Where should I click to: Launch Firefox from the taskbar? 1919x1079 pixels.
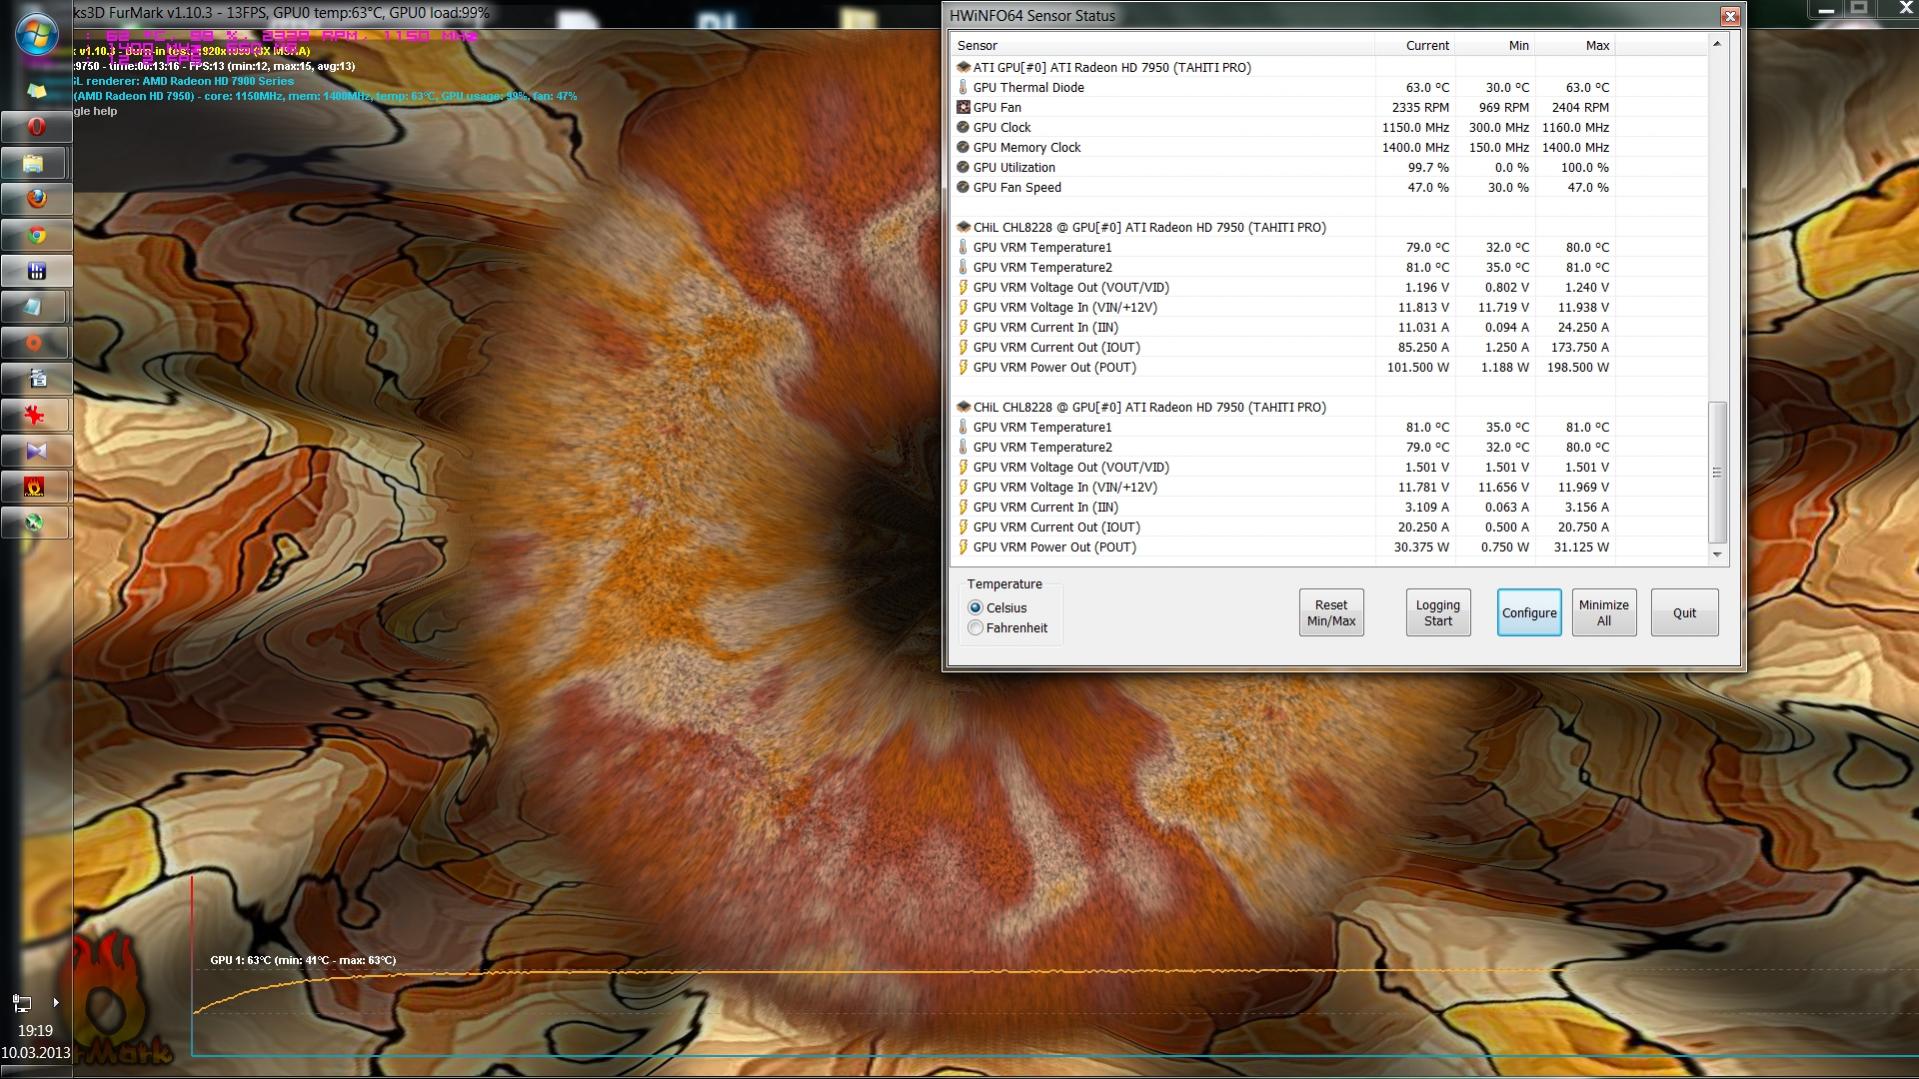click(x=36, y=199)
